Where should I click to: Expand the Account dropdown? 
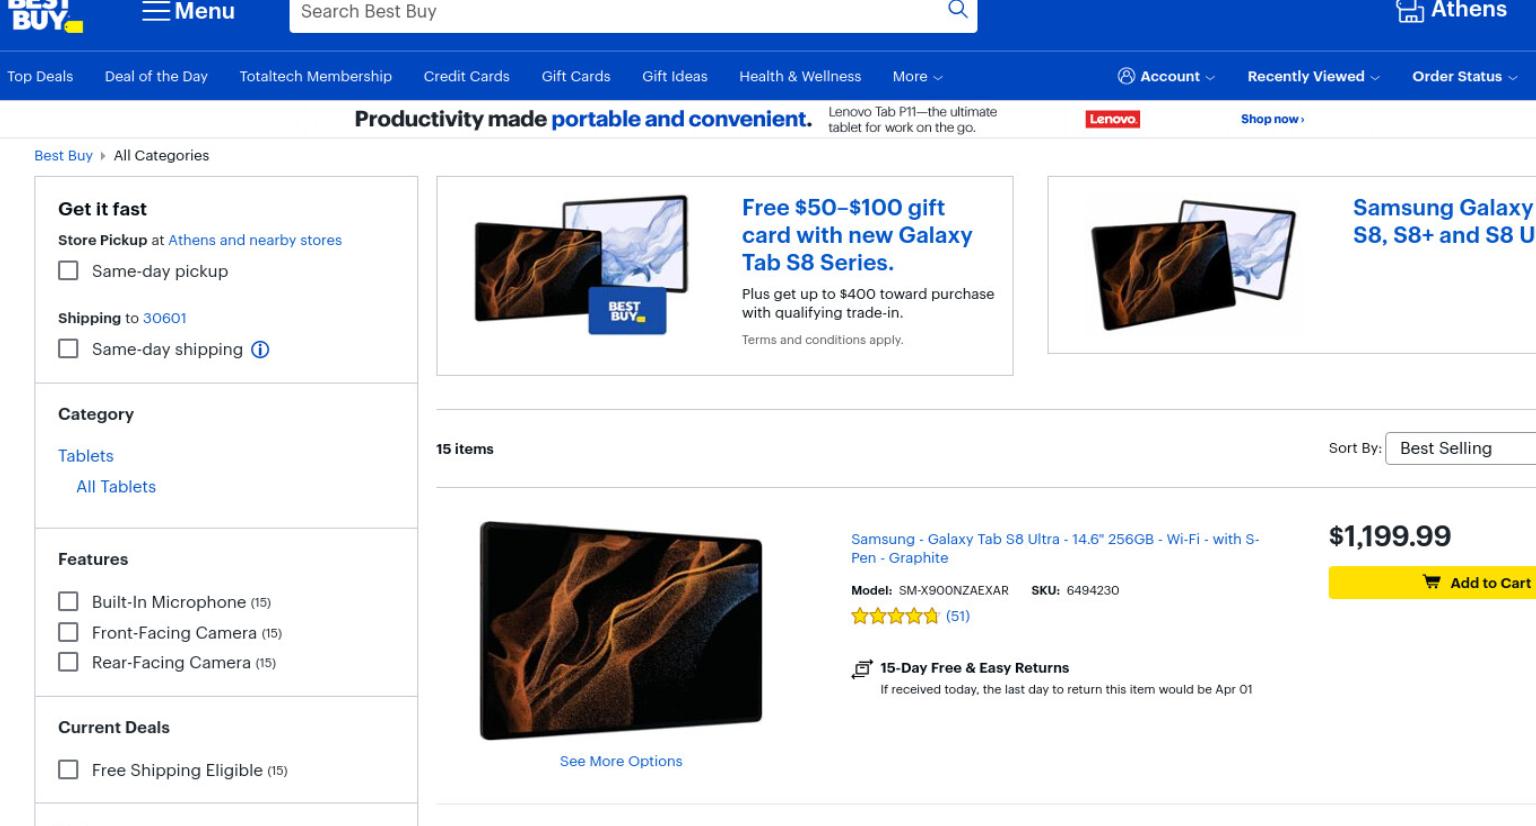point(1166,76)
